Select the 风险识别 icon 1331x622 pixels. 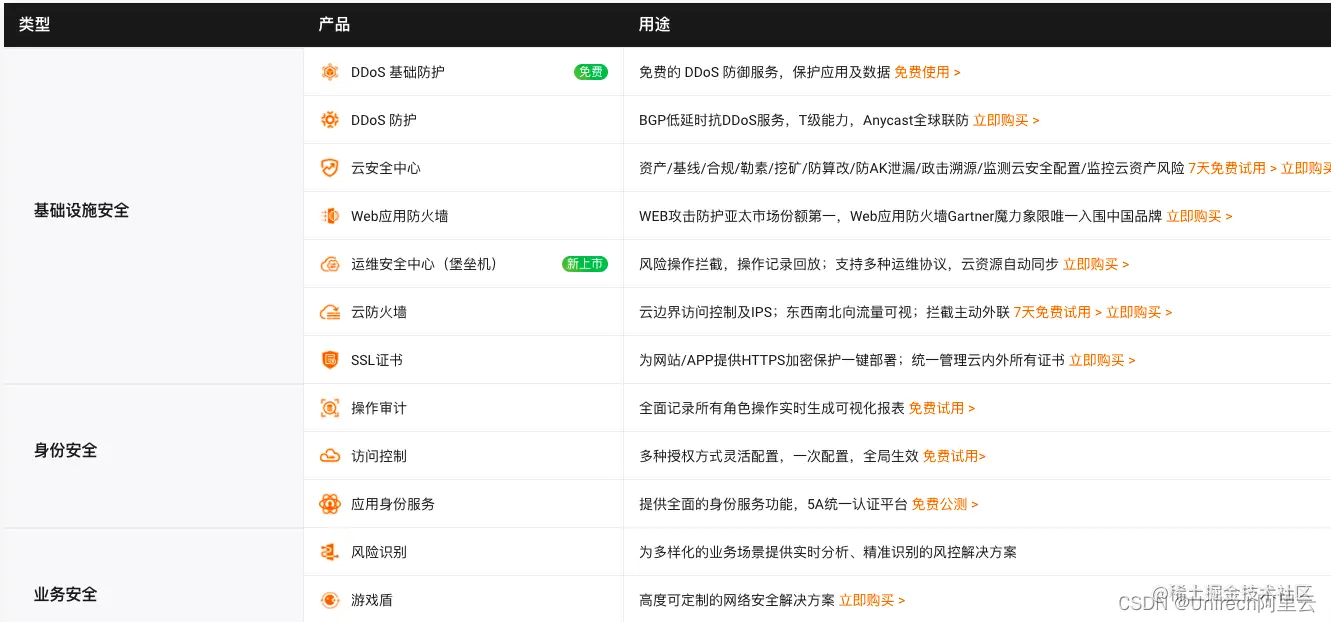point(329,551)
